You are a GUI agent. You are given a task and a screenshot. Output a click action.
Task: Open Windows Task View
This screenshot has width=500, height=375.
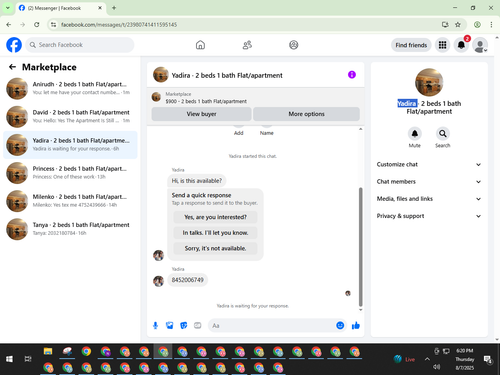click(28, 359)
